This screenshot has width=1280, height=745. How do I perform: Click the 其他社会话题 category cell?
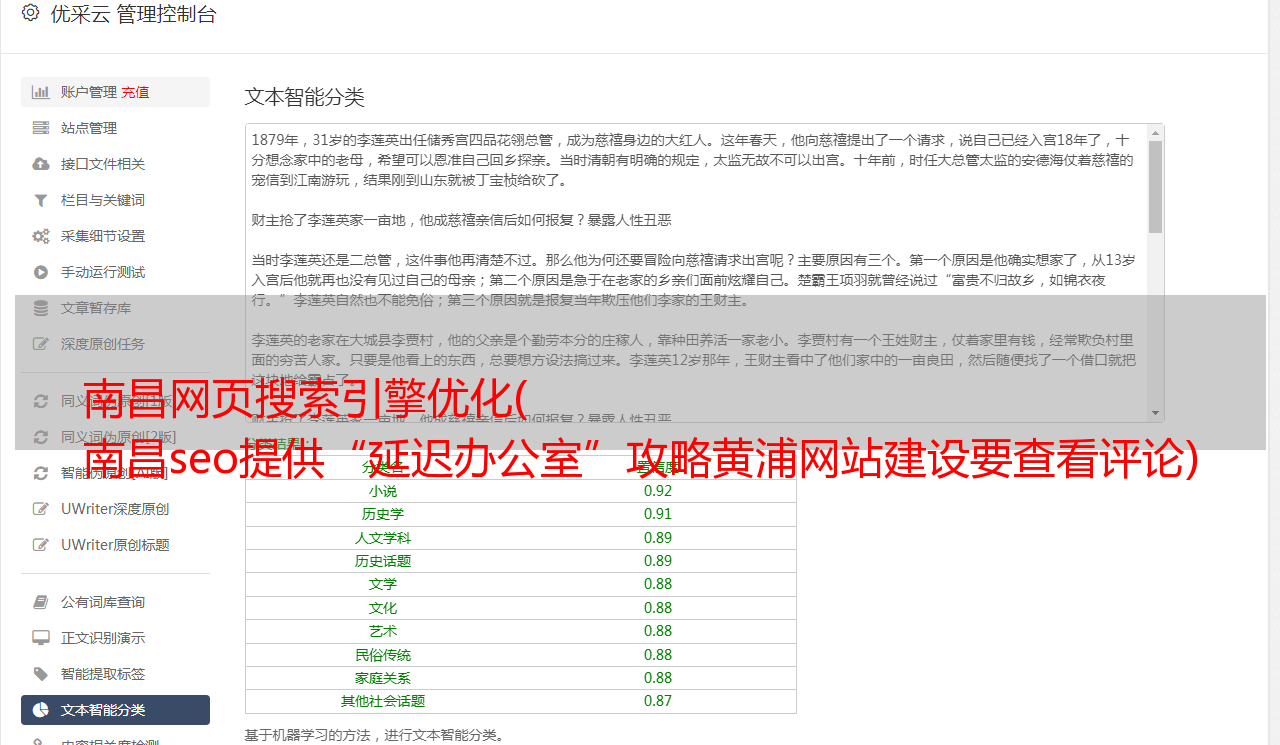point(383,701)
